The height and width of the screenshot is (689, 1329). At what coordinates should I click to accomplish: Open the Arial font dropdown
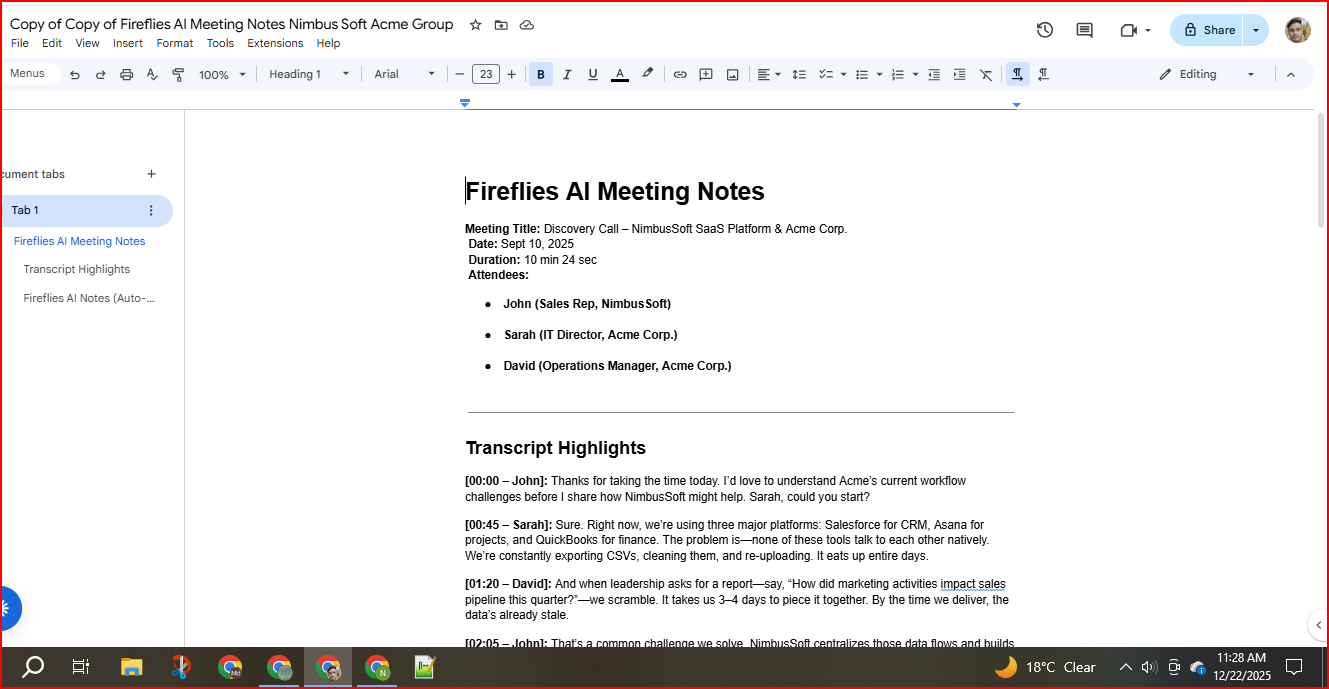point(405,74)
